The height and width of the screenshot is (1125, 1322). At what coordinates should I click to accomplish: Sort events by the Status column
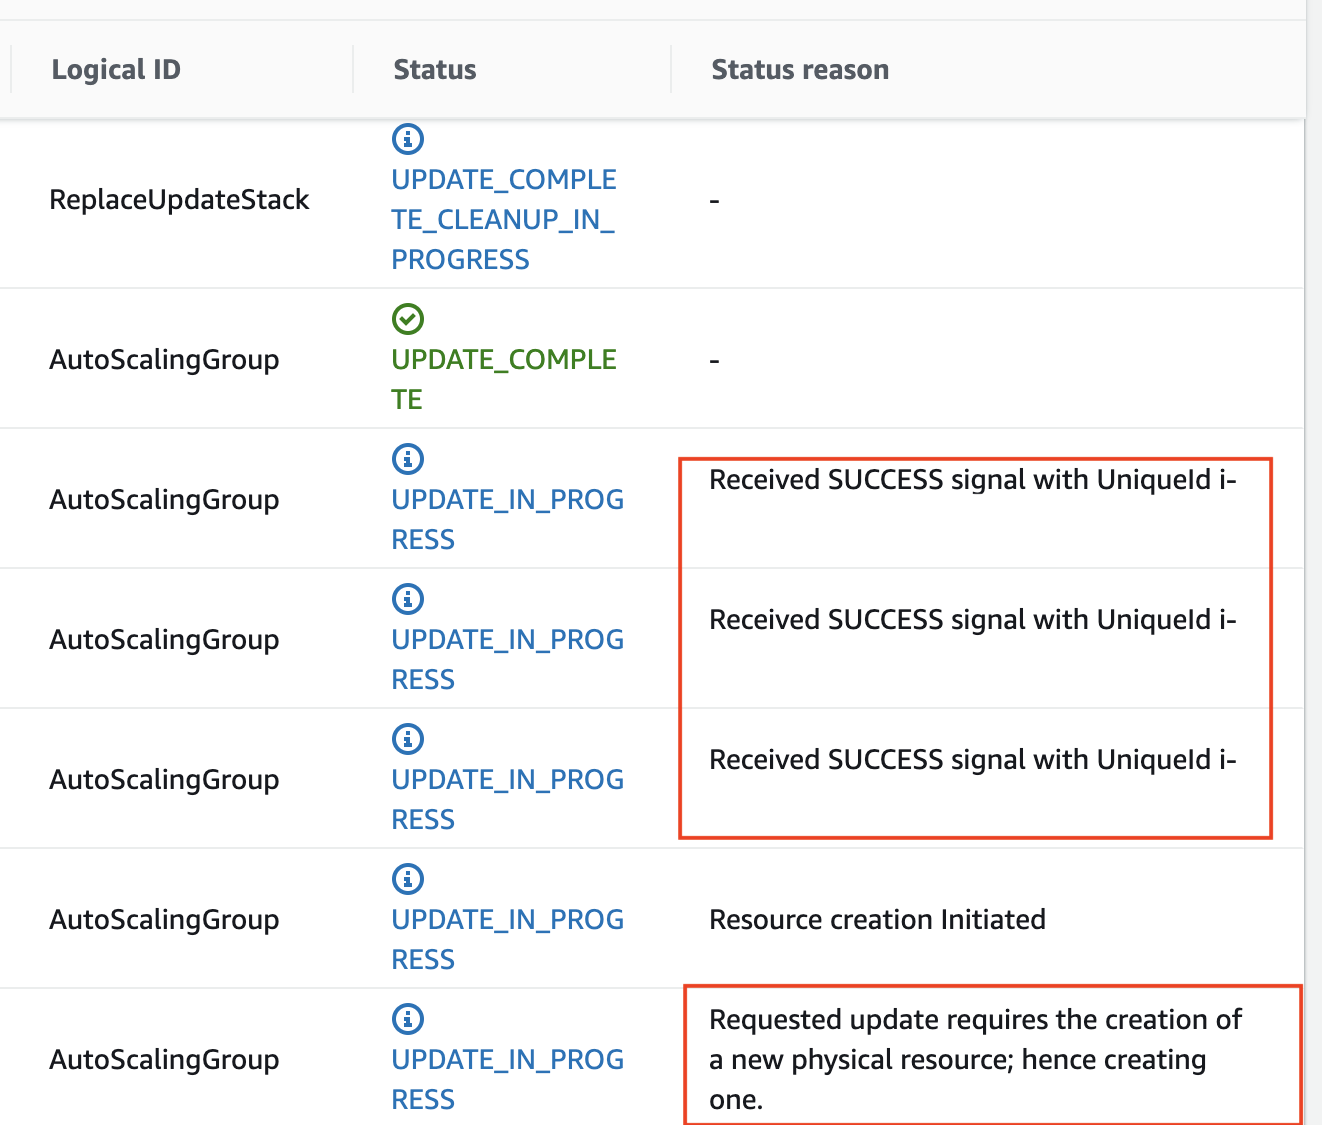tap(434, 69)
